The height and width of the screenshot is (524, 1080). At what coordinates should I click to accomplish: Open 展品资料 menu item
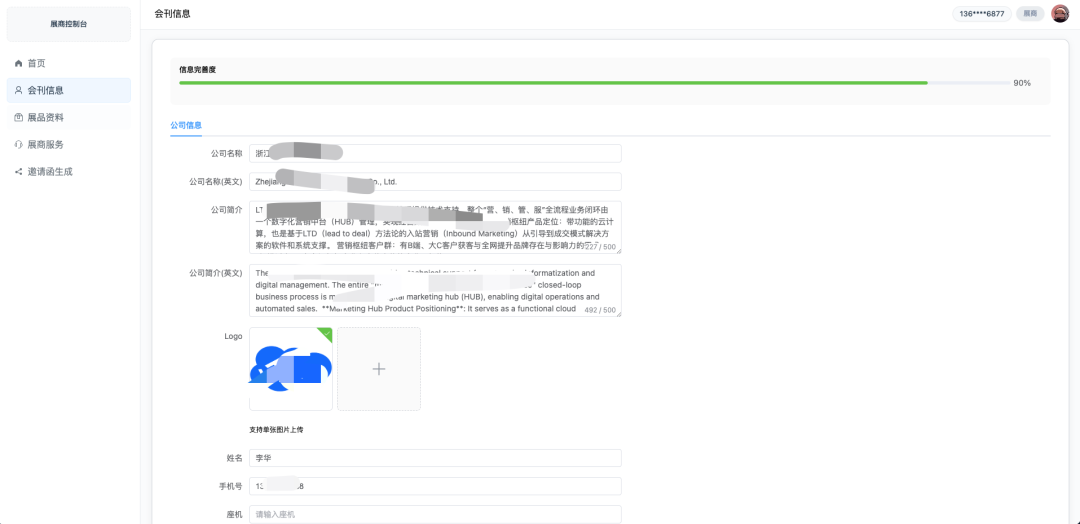click(69, 118)
